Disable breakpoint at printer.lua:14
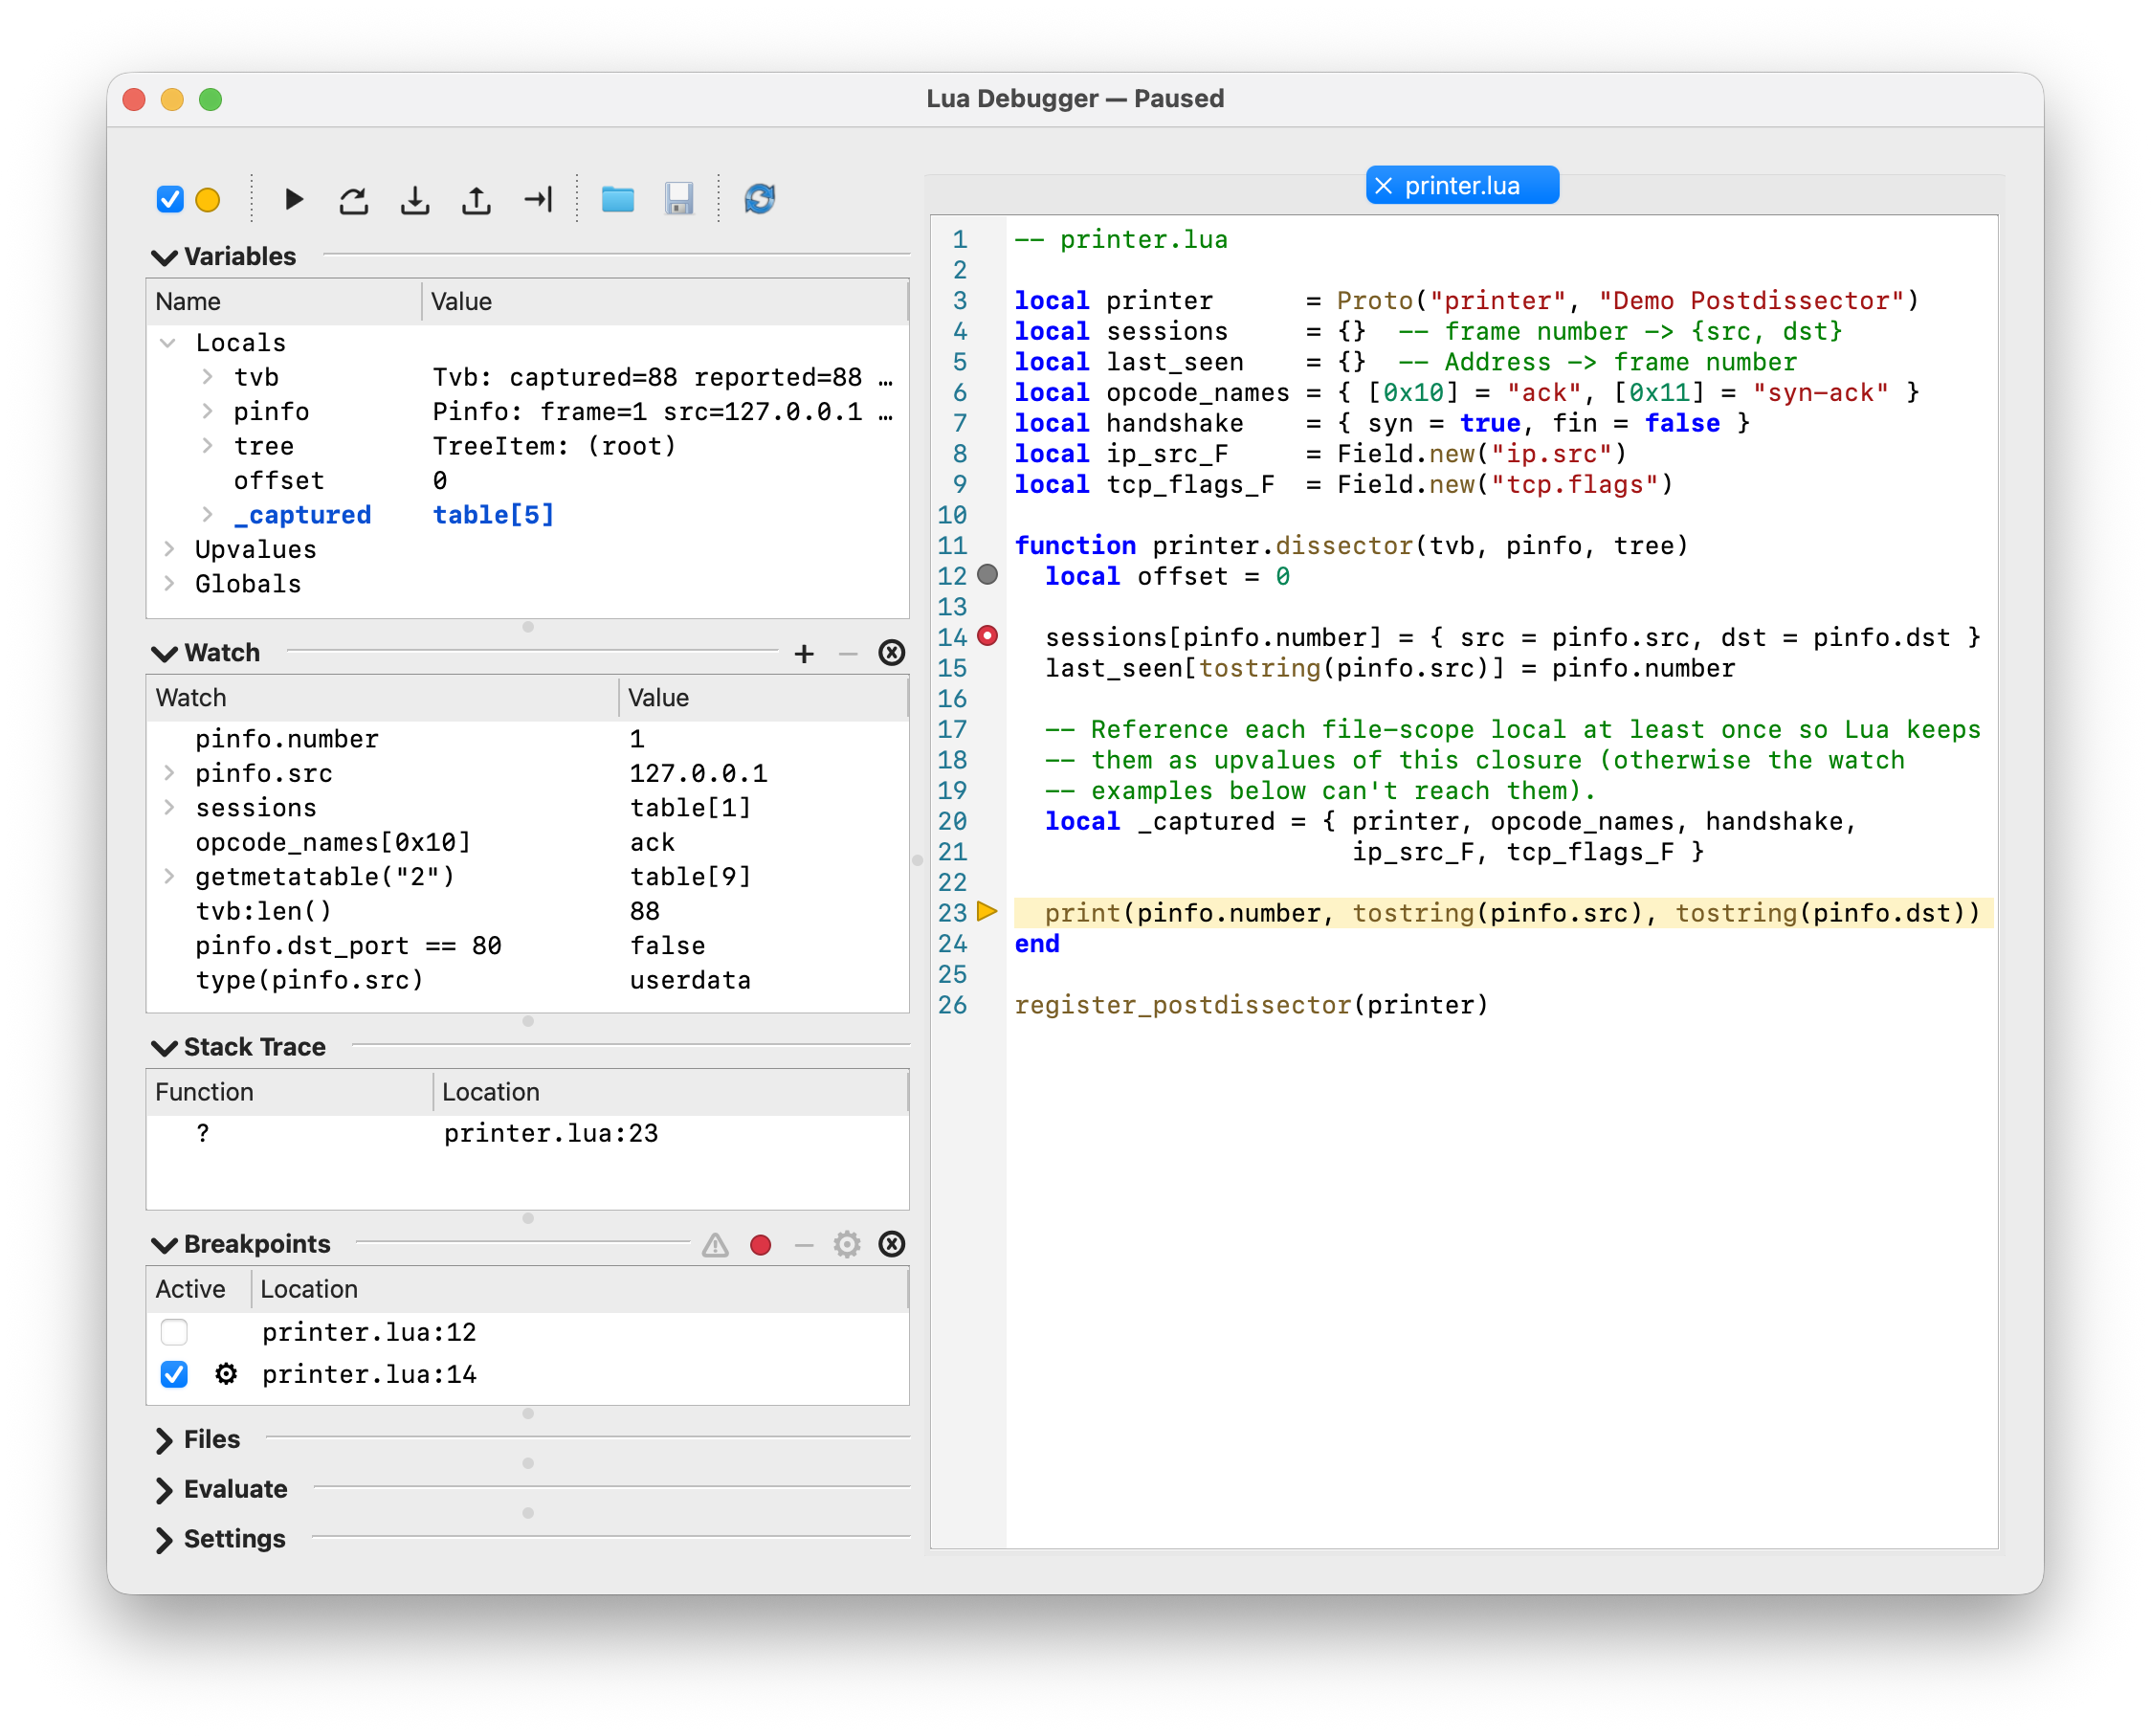This screenshot has width=2151, height=1736. pyautogui.click(x=174, y=1375)
